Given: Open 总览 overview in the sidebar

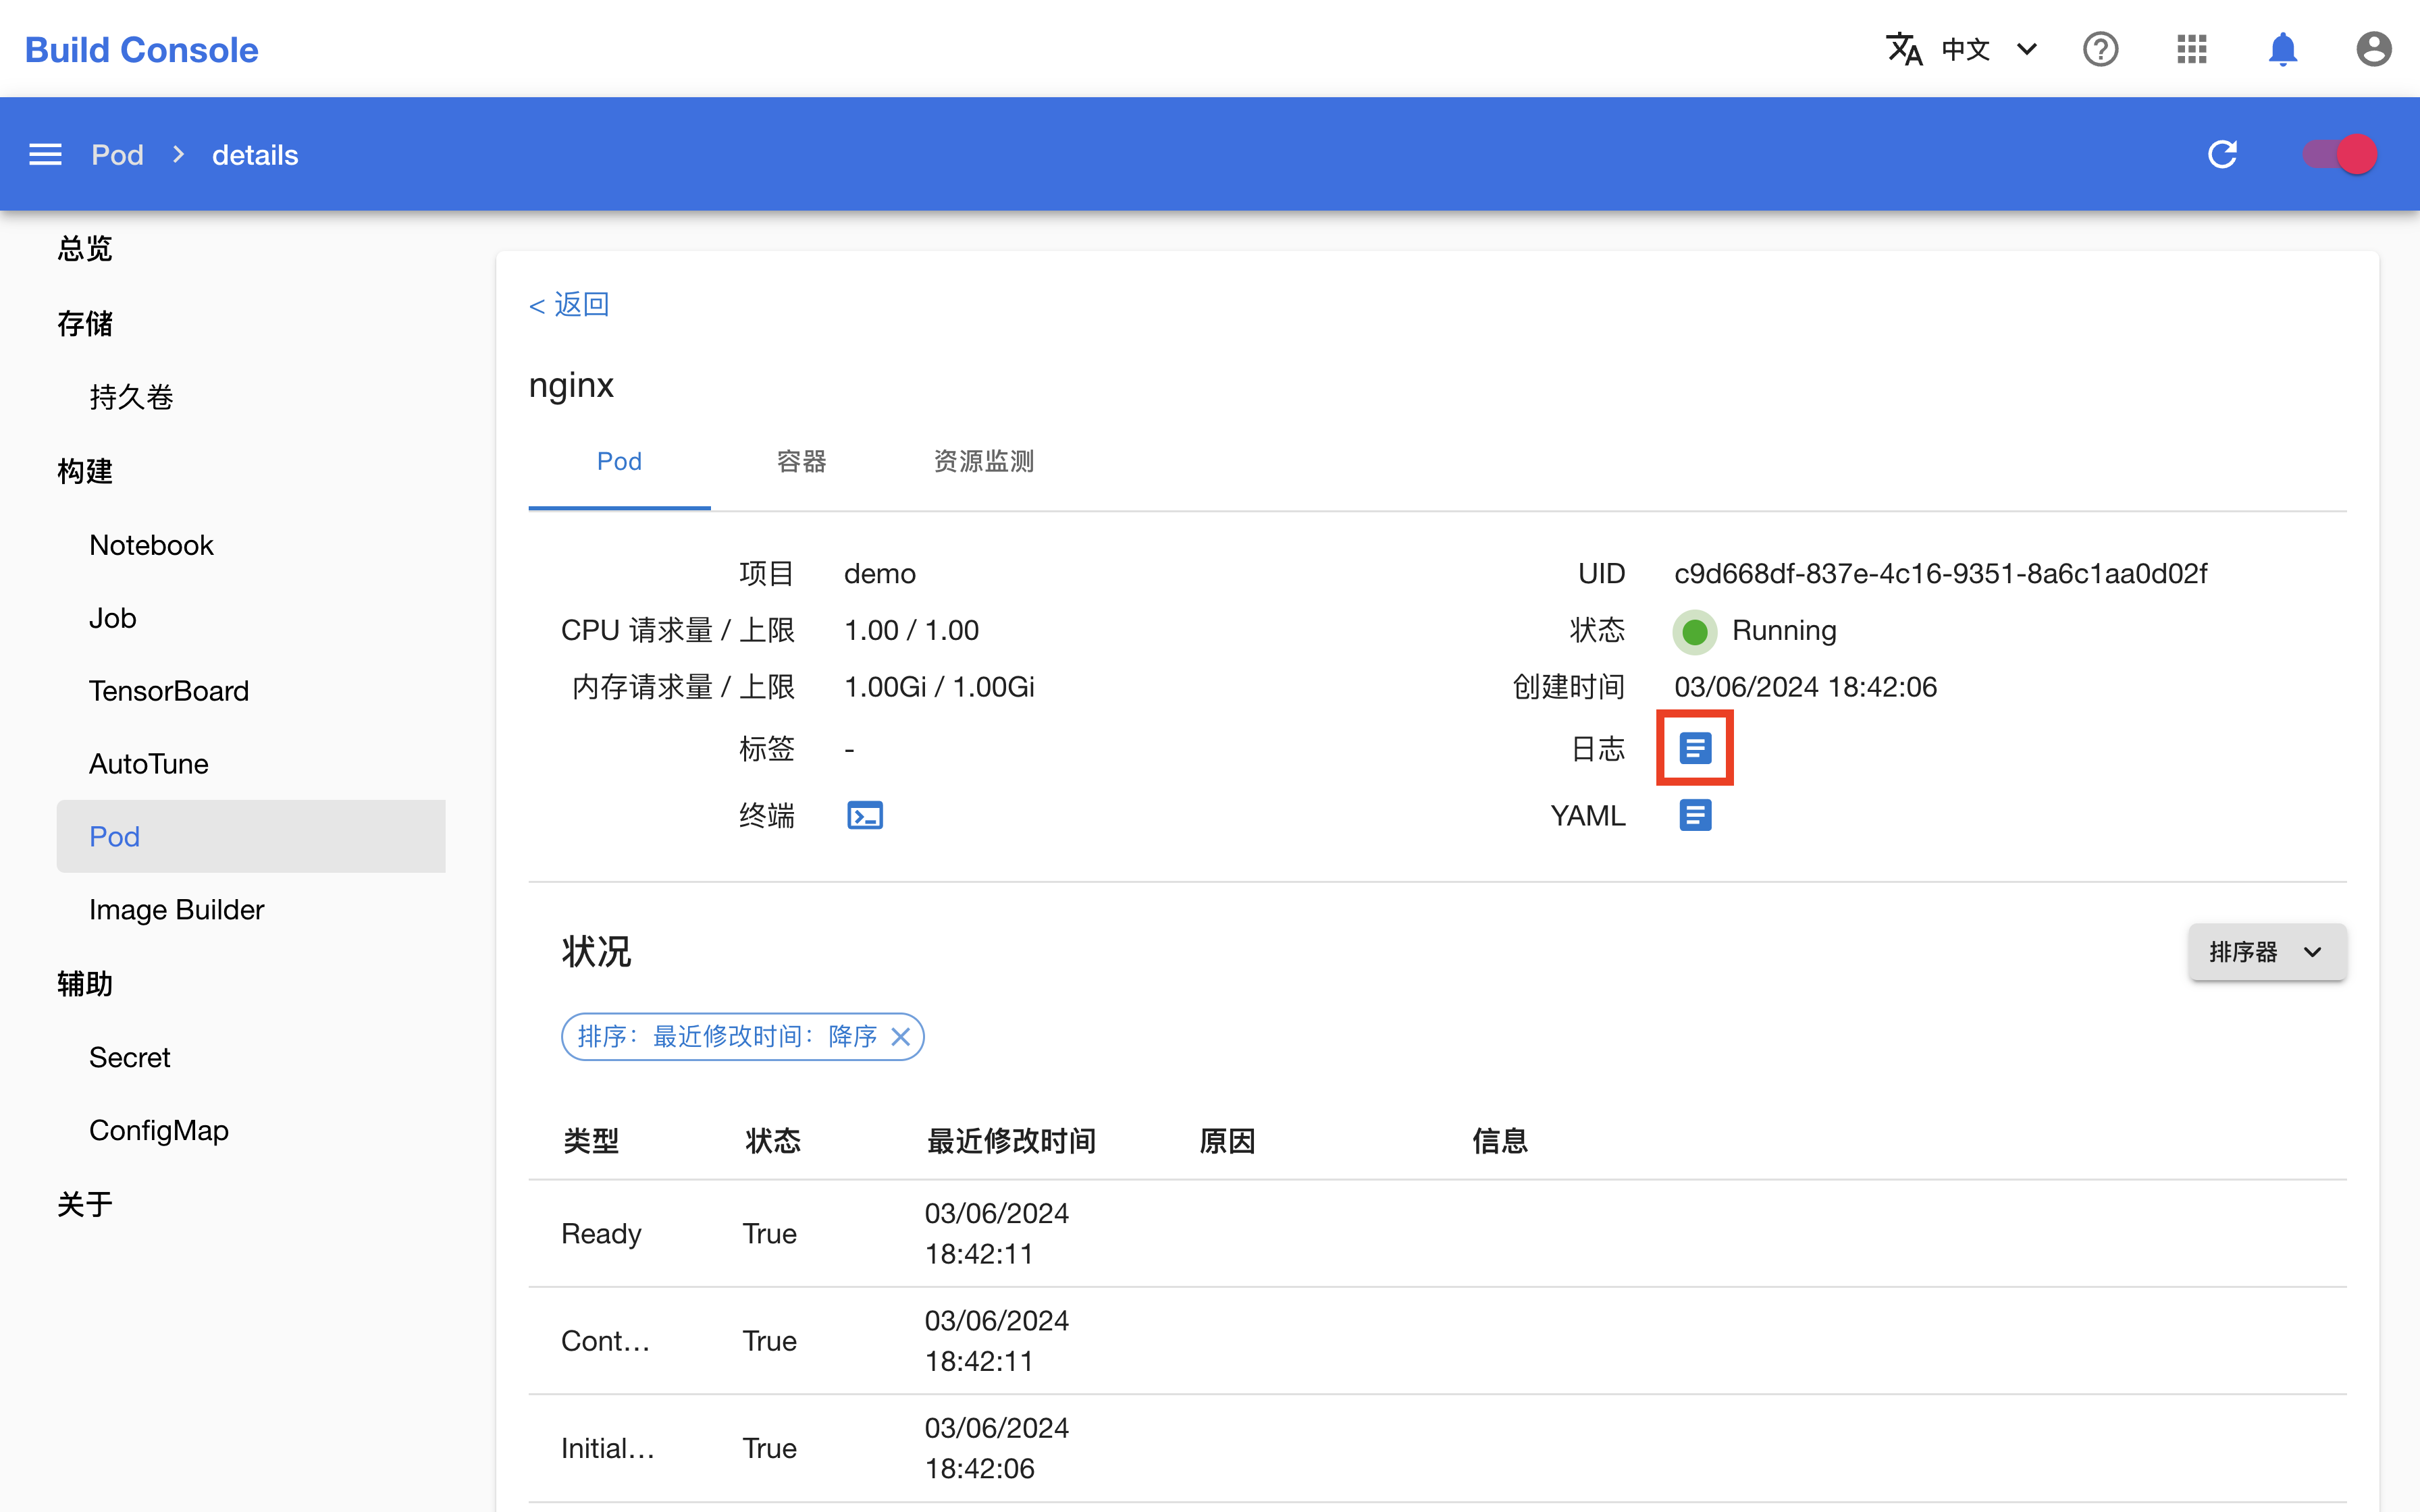Looking at the screenshot, I should tap(84, 248).
